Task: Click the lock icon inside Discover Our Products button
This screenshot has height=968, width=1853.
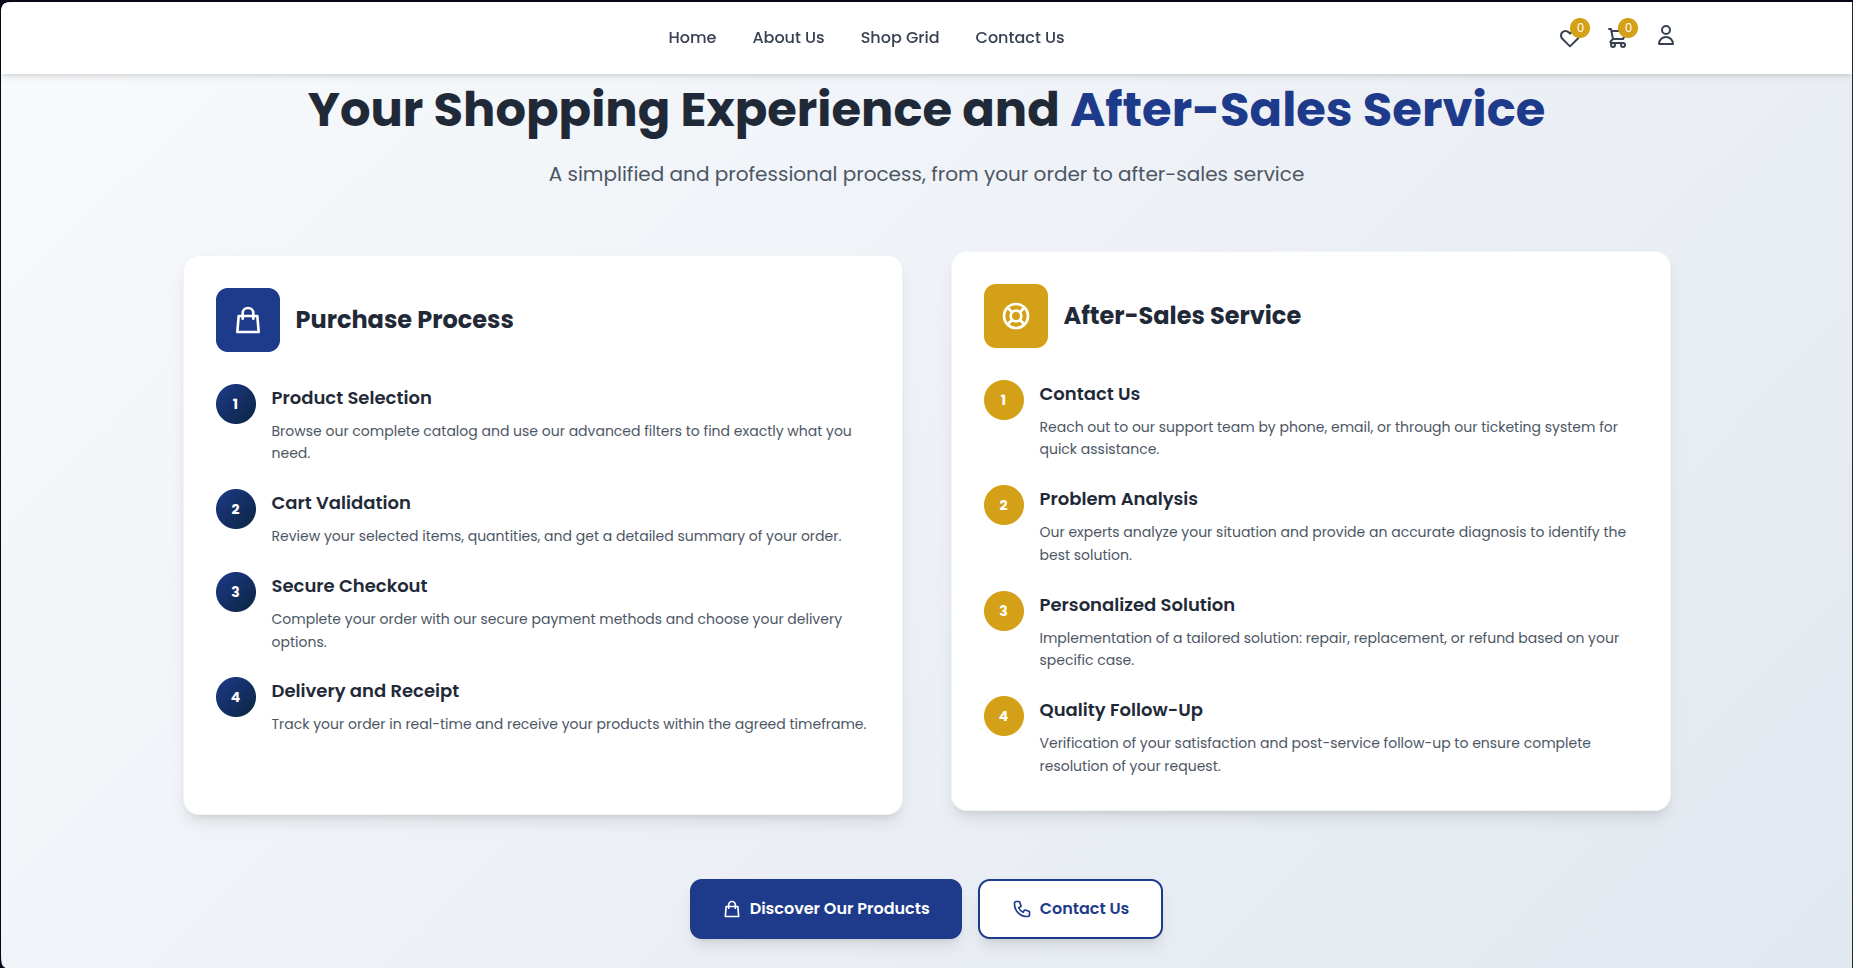Action: [x=731, y=908]
